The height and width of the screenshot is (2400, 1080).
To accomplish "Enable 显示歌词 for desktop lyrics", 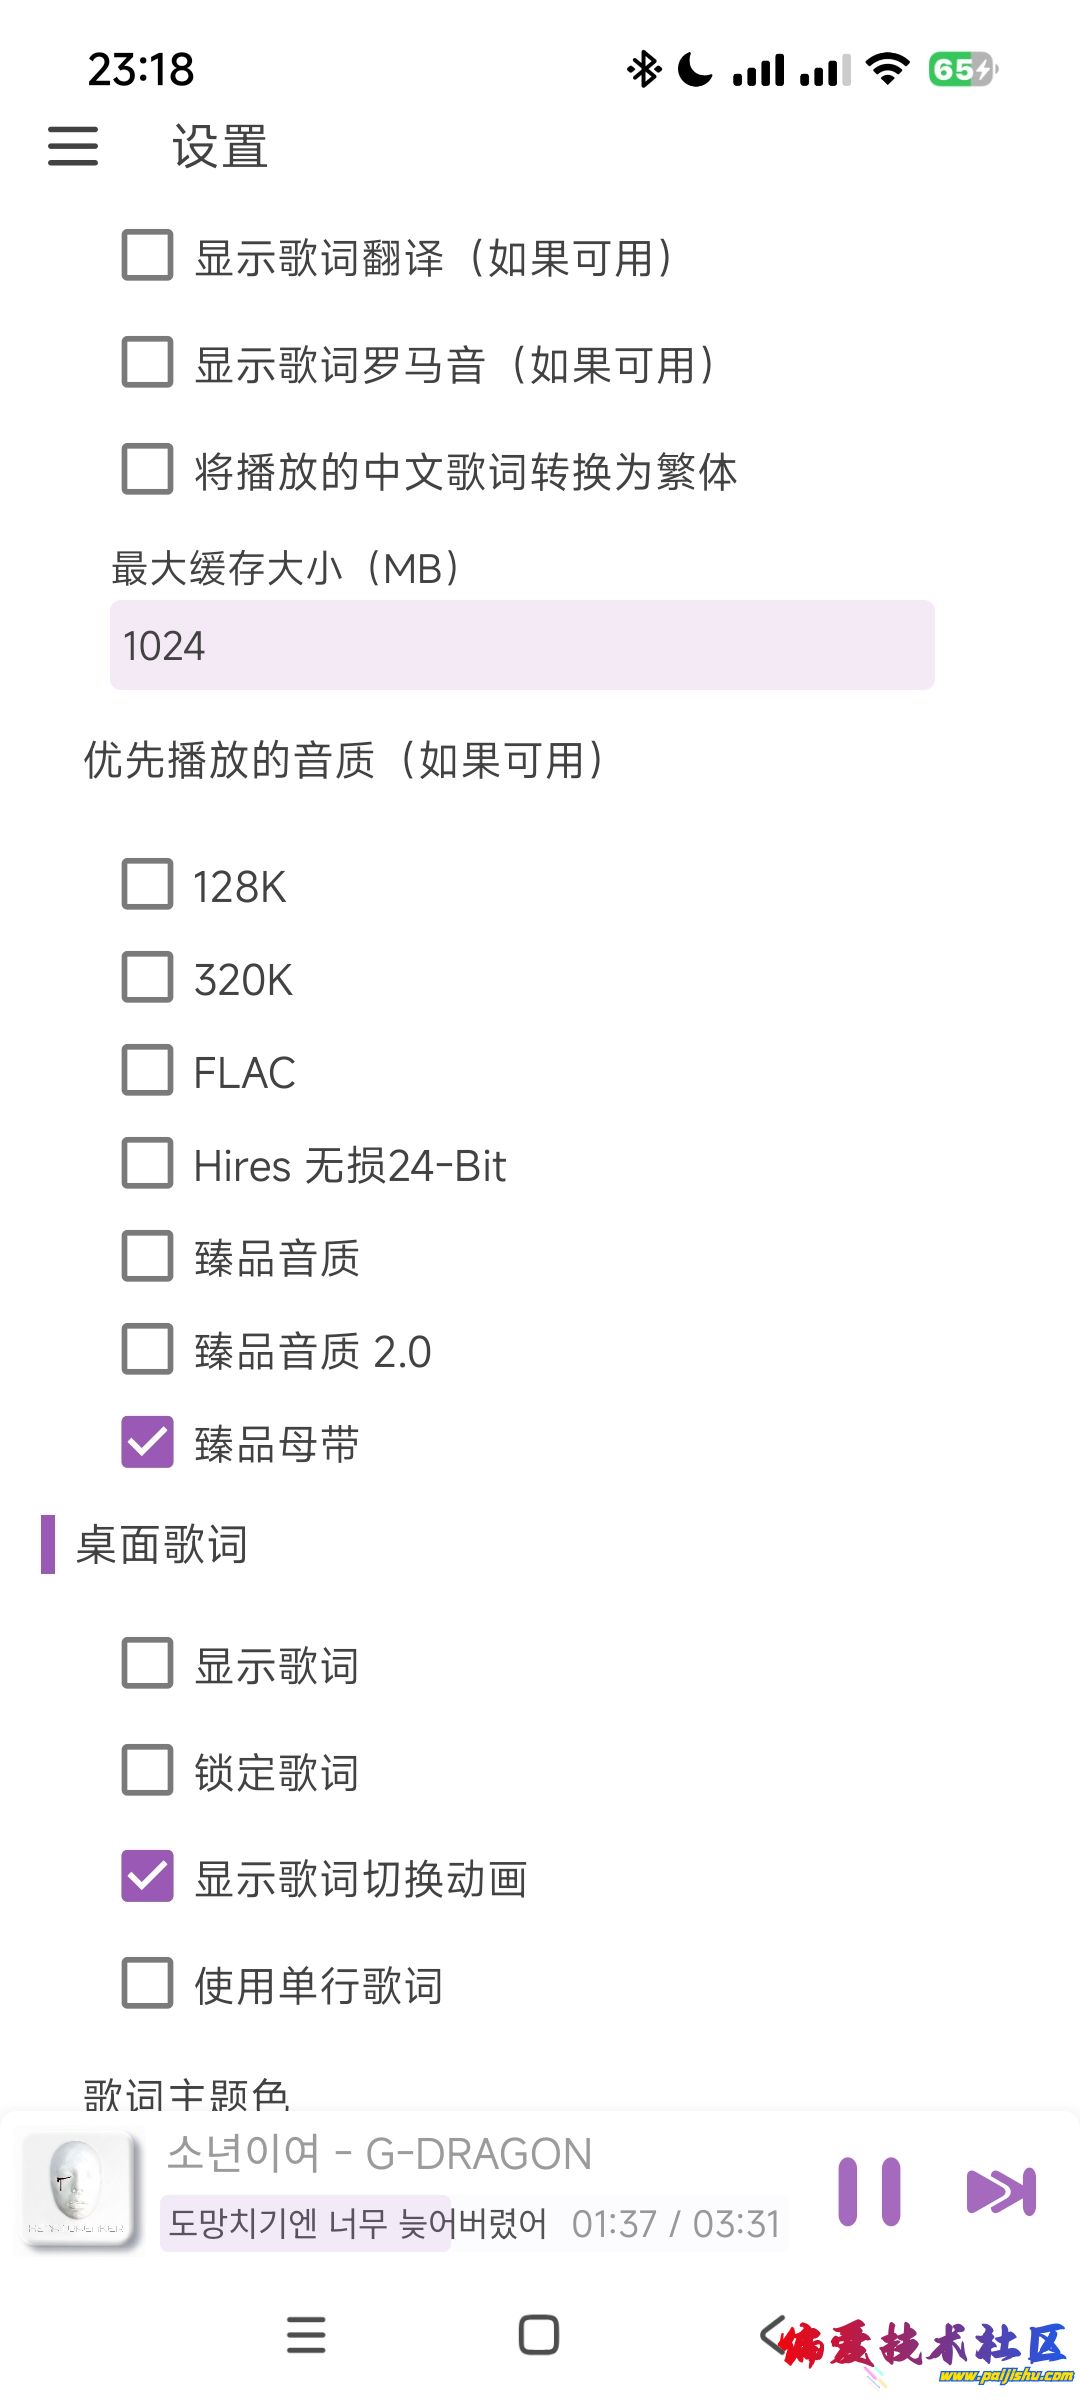I will pyautogui.click(x=147, y=1663).
